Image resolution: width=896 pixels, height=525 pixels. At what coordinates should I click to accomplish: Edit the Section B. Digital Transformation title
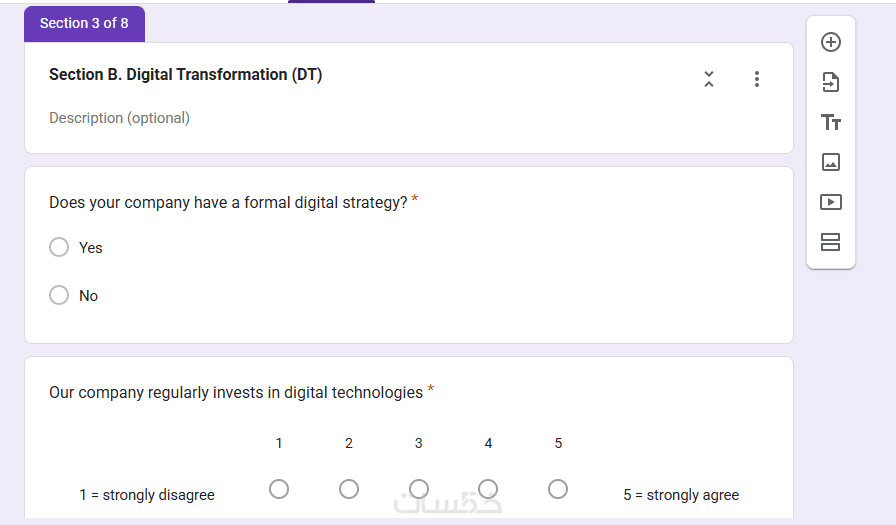[185, 75]
